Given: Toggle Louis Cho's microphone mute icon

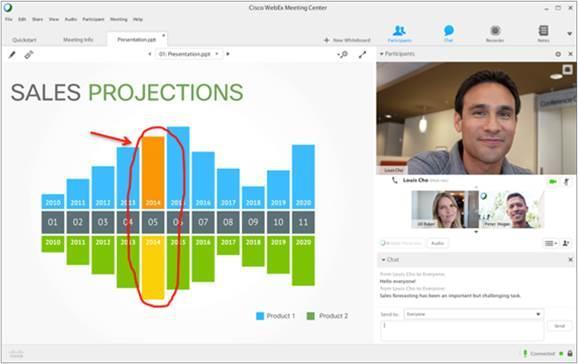Looking at the screenshot, I should (567, 181).
